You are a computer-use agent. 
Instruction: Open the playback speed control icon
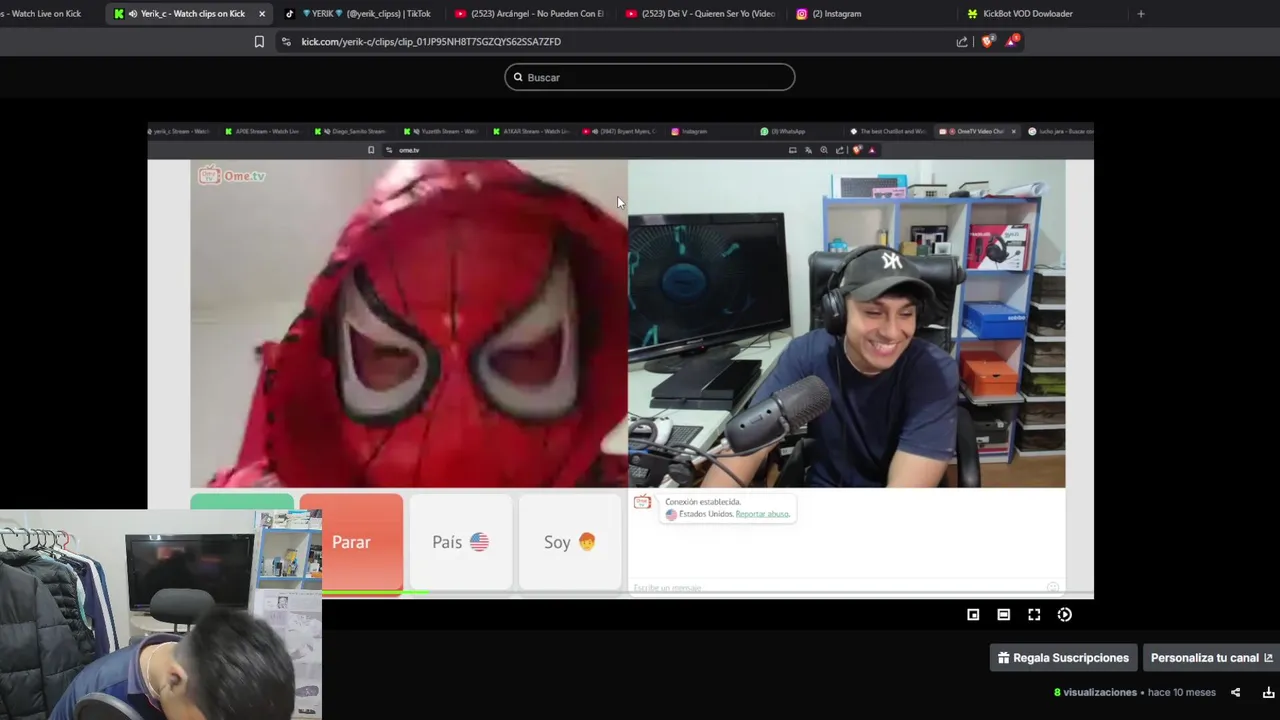(1065, 615)
